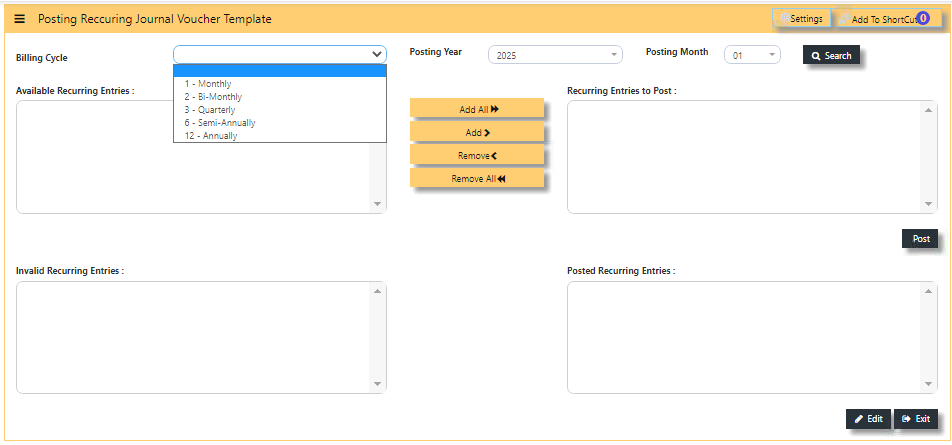Click the Post button
This screenshot has height=445, width=952.
coord(920,239)
